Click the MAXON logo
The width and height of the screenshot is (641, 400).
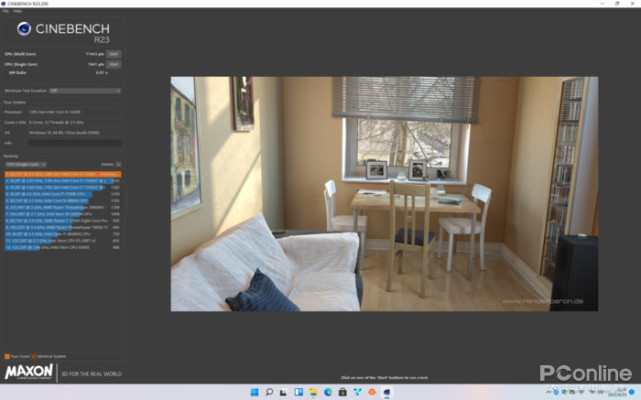click(29, 372)
